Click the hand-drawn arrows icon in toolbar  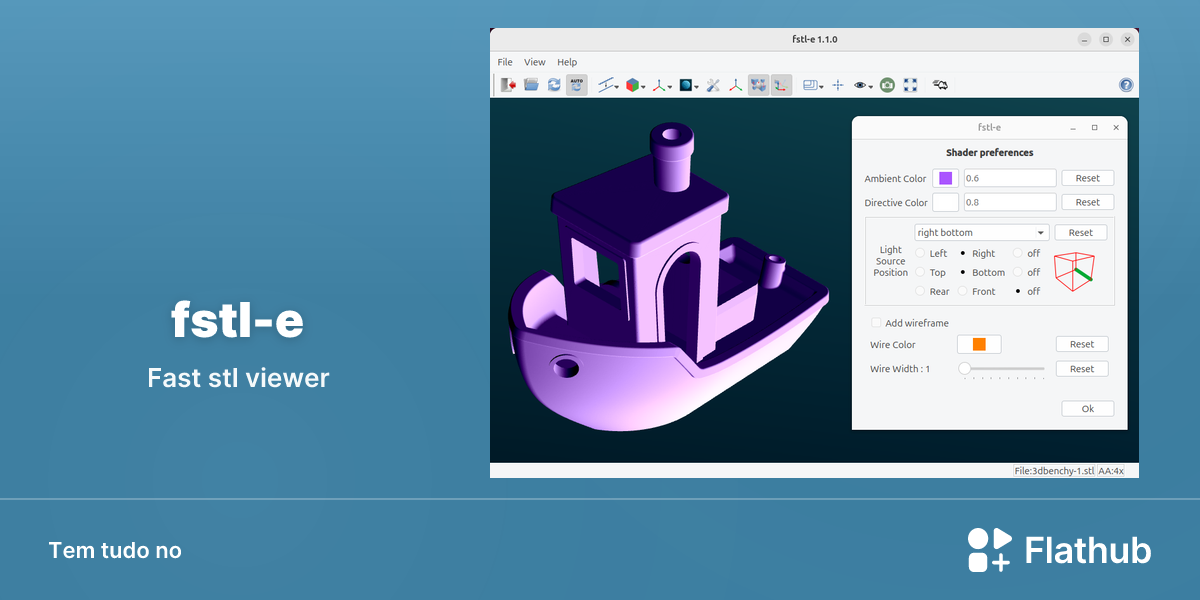click(940, 85)
